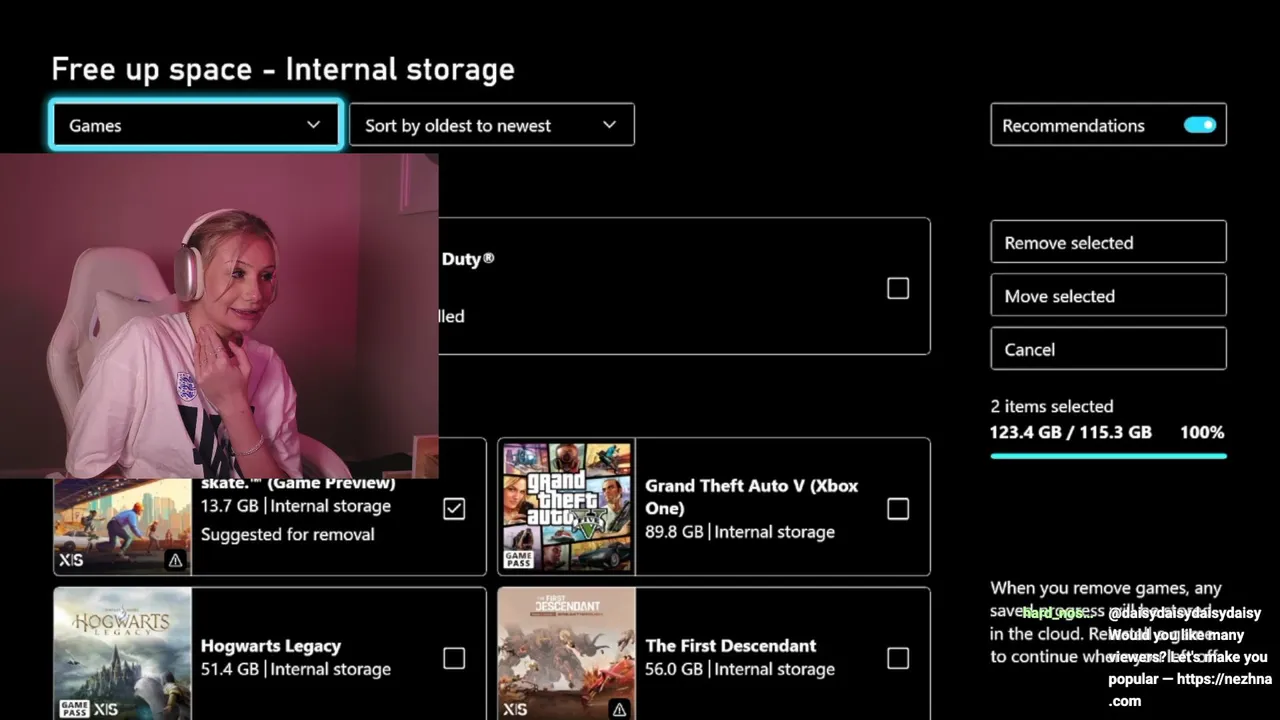Click The First Descendant title text
This screenshot has height=720, width=1280.
point(730,645)
